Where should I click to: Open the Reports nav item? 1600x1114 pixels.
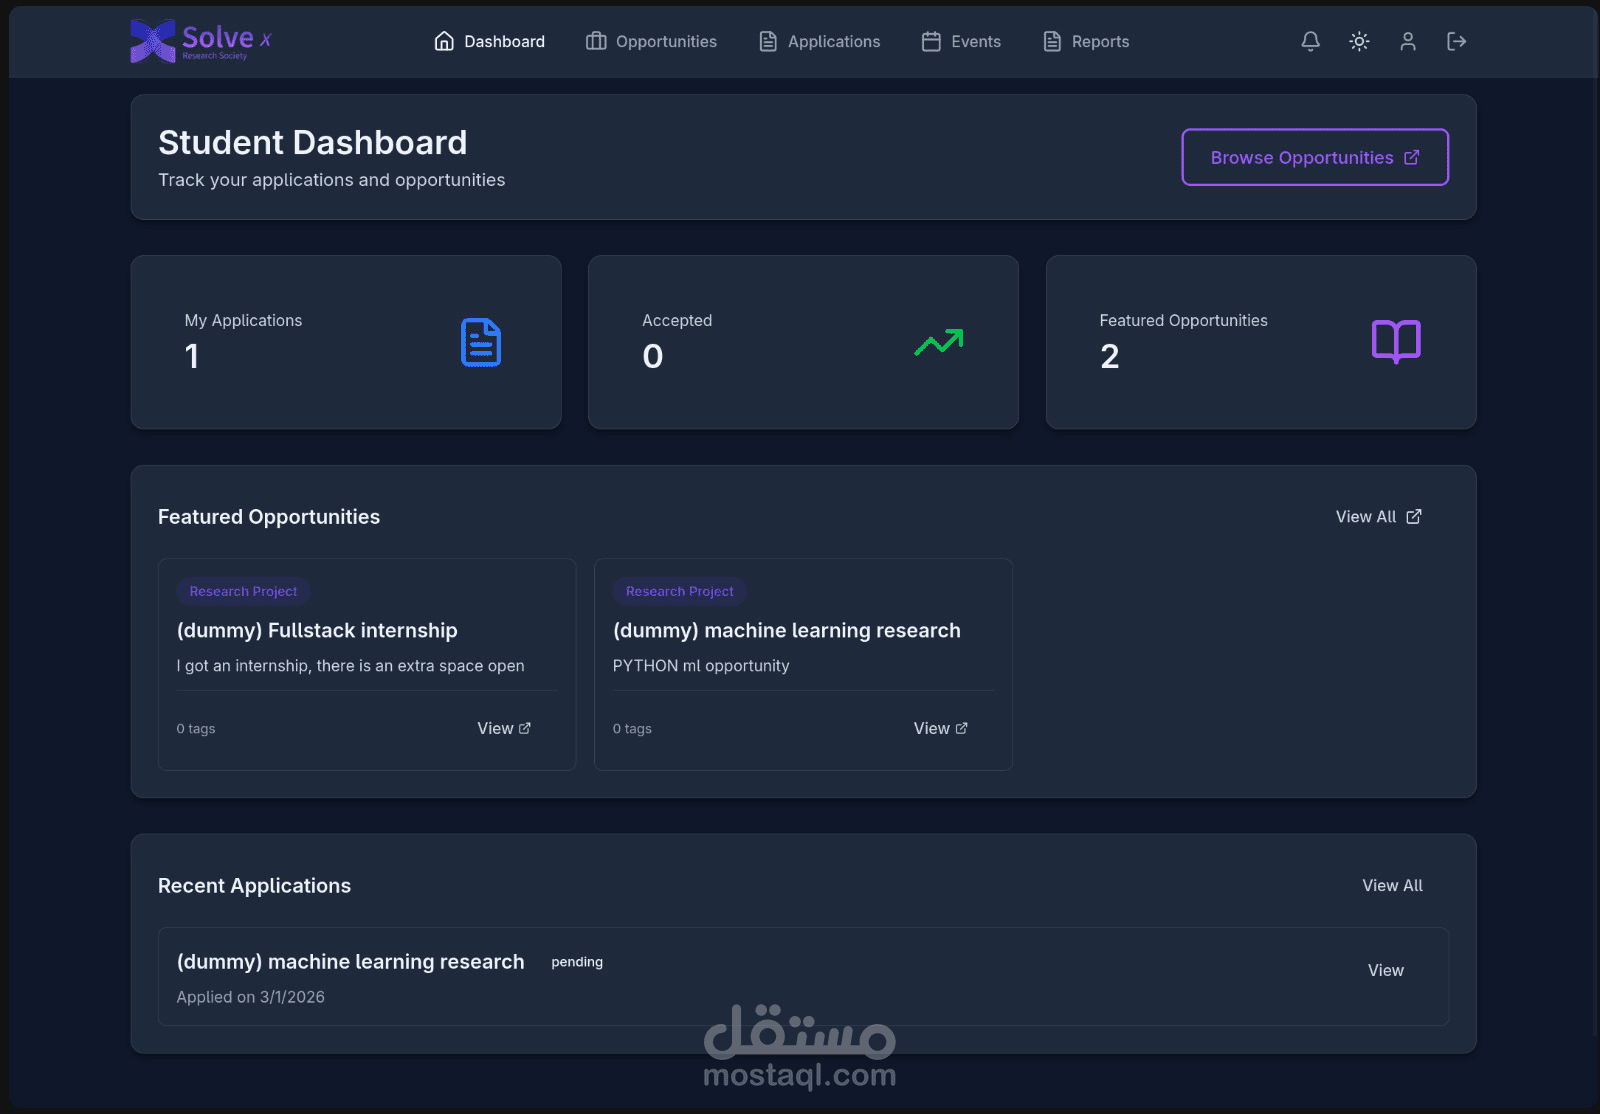(x=1086, y=41)
